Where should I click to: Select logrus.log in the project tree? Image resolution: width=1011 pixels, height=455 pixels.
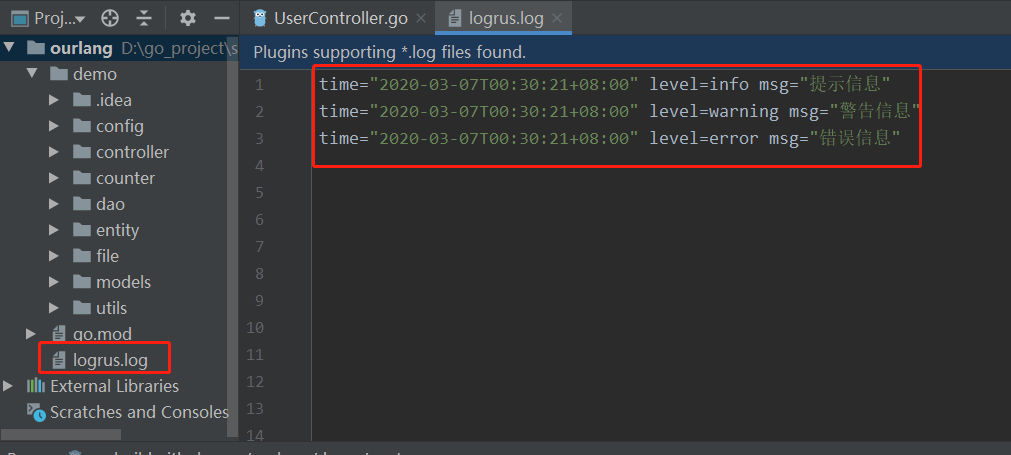(110, 360)
